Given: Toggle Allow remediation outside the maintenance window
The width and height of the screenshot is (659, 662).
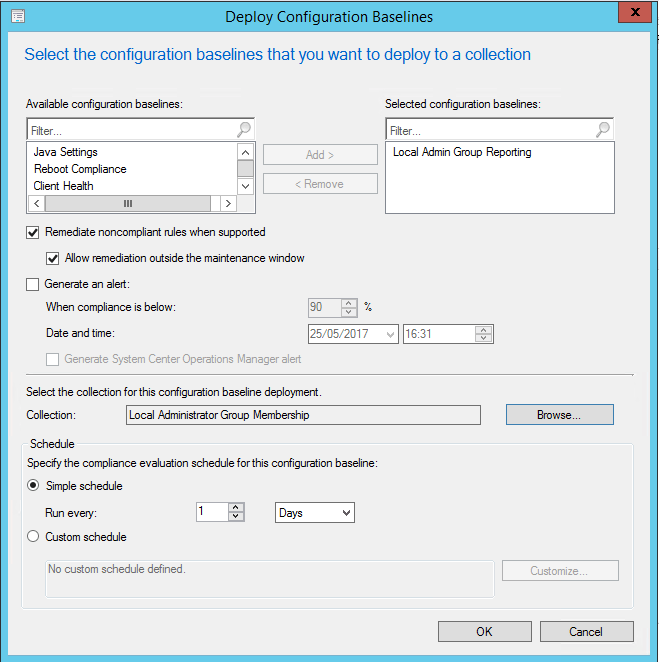Looking at the screenshot, I should click(x=53, y=258).
